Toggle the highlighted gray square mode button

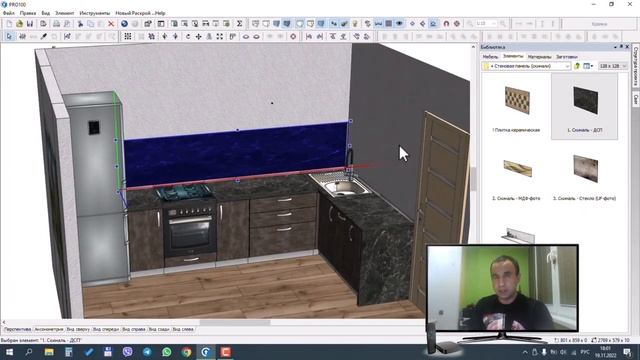[x=389, y=24]
